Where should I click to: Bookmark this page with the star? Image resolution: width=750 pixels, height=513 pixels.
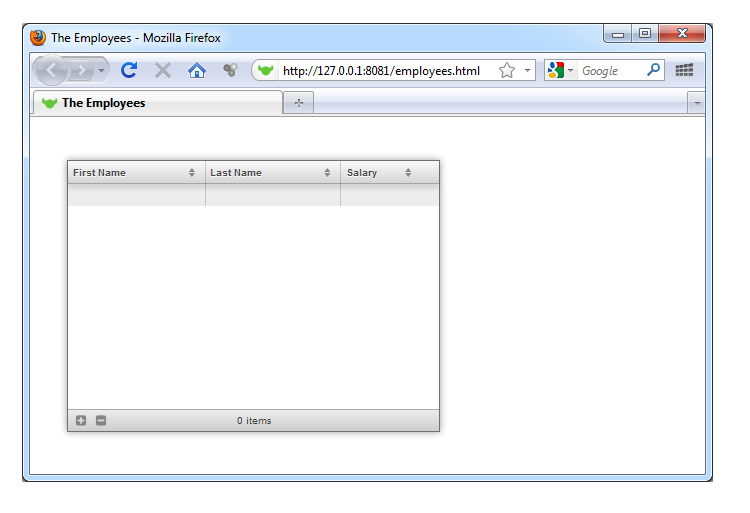pyautogui.click(x=507, y=71)
